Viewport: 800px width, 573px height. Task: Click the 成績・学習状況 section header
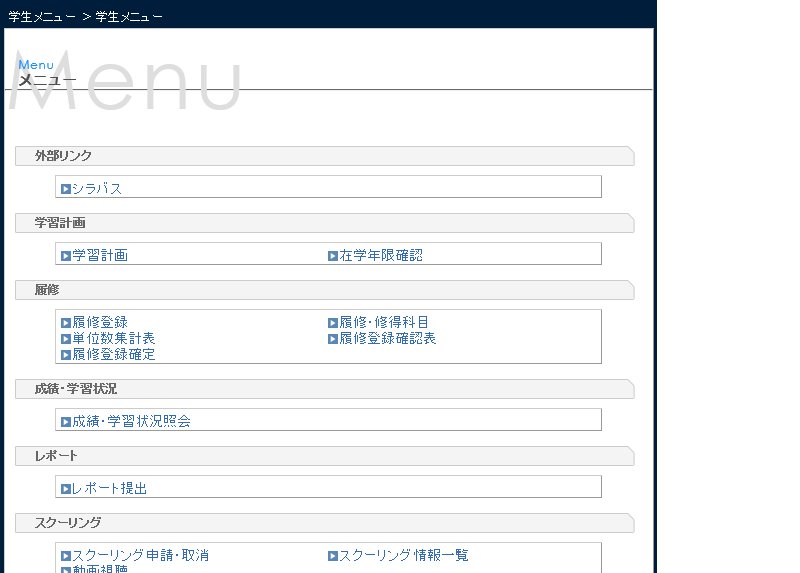coord(324,389)
